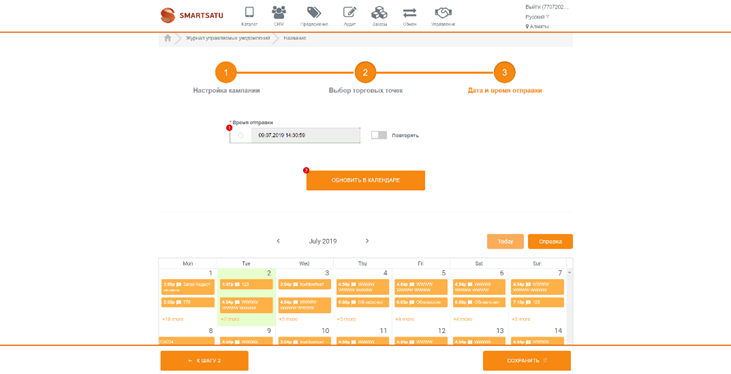
Task: Open the Аудит pencil icon
Action: coord(350,12)
